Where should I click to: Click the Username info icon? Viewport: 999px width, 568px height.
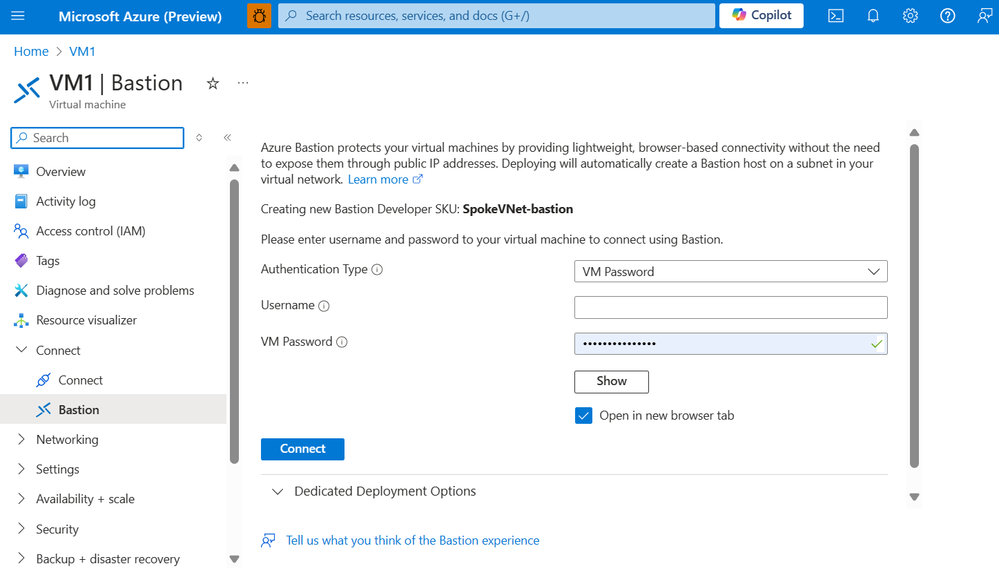click(x=324, y=306)
